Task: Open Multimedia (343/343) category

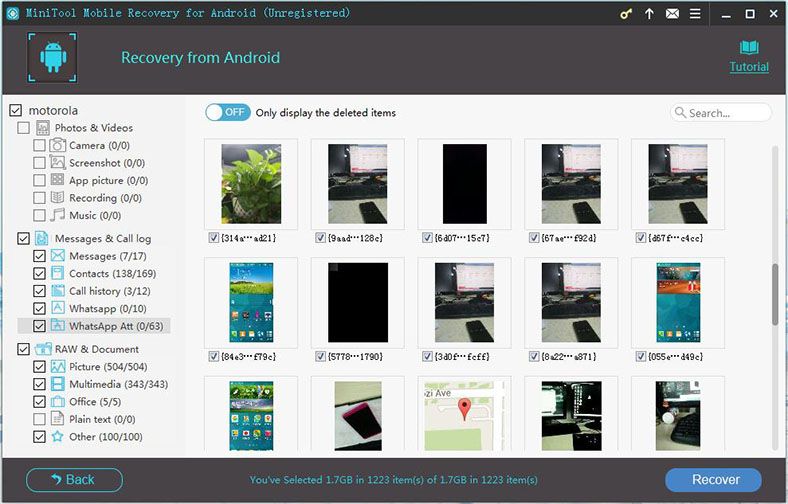Action: click(118, 384)
